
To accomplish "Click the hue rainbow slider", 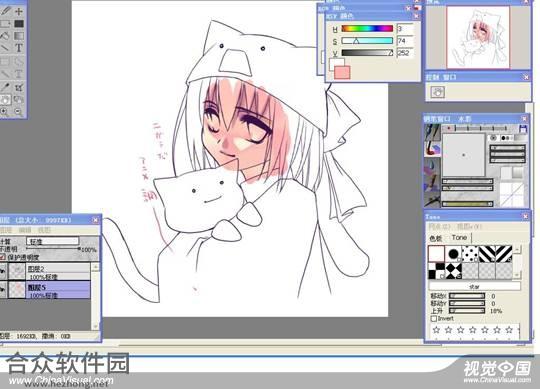I will pos(367,29).
